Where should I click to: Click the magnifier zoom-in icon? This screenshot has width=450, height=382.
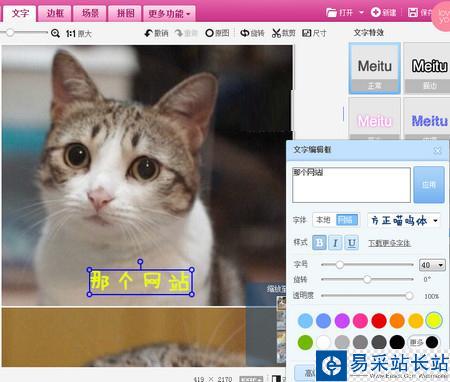55,33
